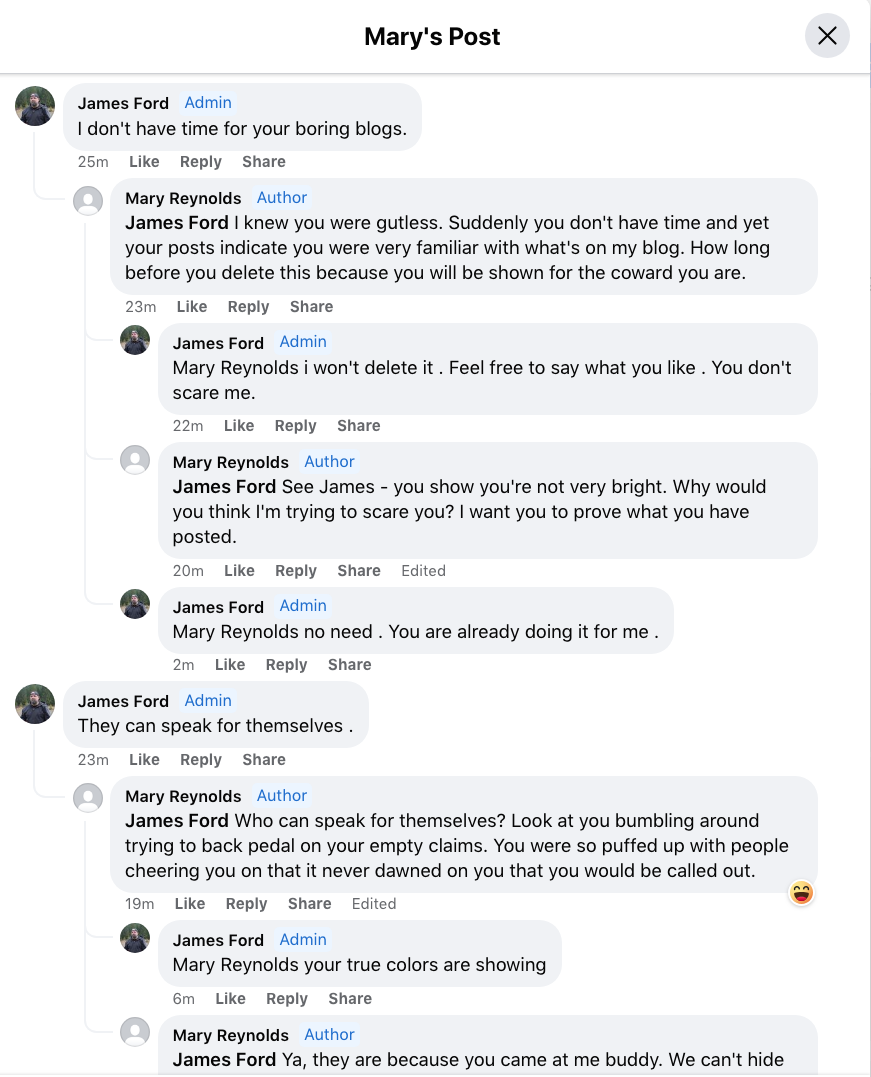View edit history of Mary's 20m comment
The height and width of the screenshot is (1077, 871).
pos(423,571)
